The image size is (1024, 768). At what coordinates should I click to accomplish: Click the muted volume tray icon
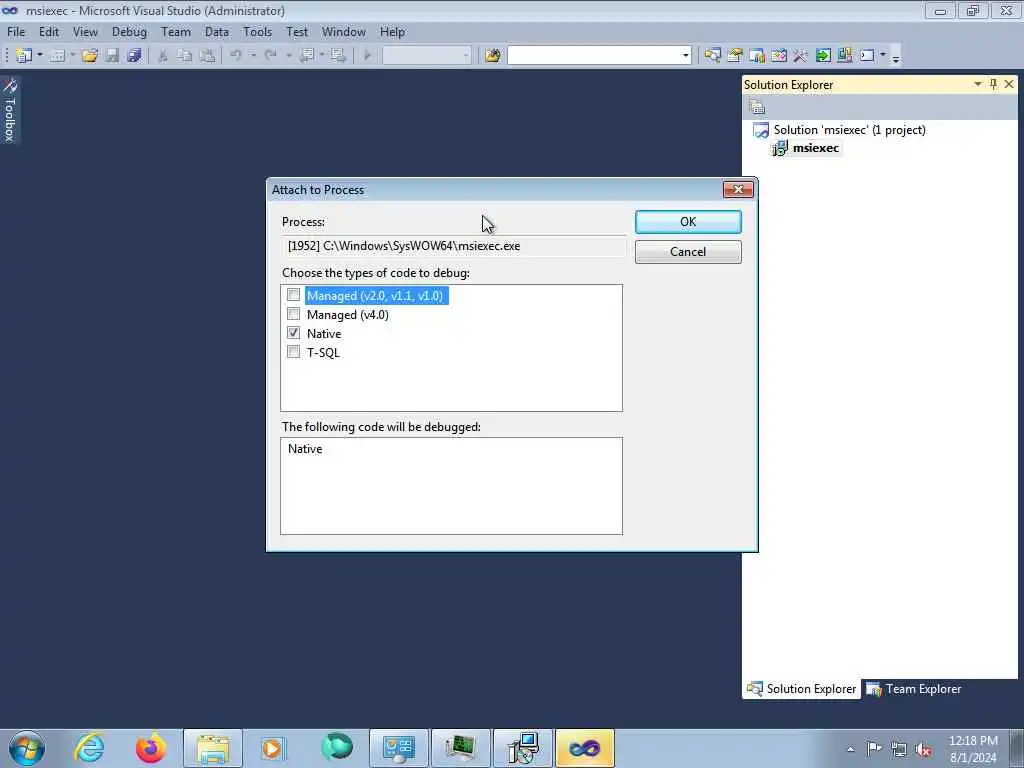pos(923,750)
